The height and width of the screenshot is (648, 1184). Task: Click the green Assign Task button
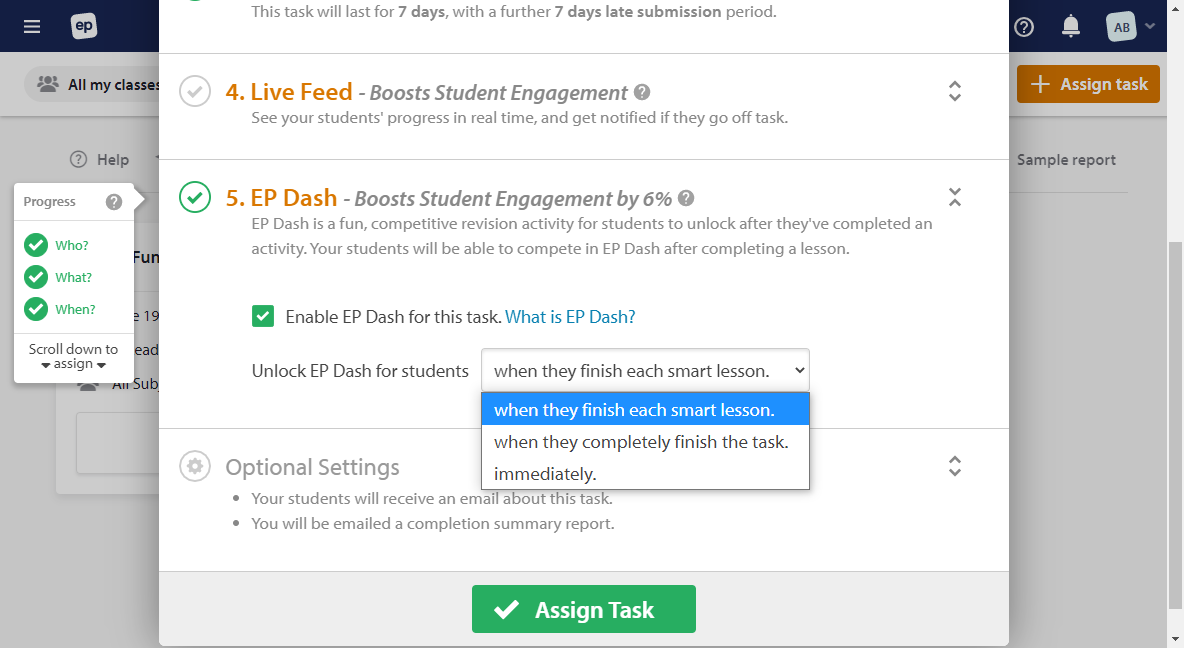(584, 610)
